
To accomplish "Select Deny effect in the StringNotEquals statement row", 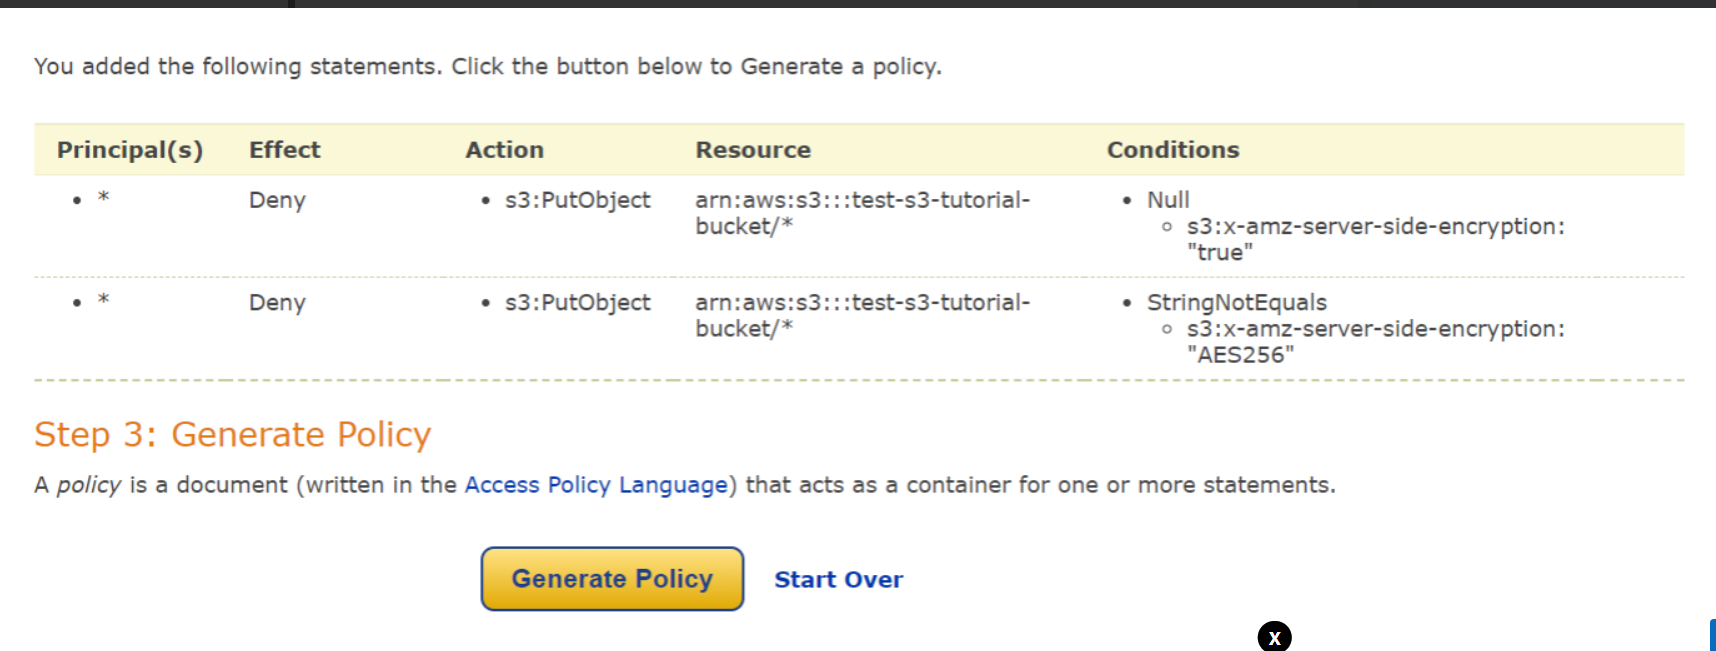I will [277, 303].
